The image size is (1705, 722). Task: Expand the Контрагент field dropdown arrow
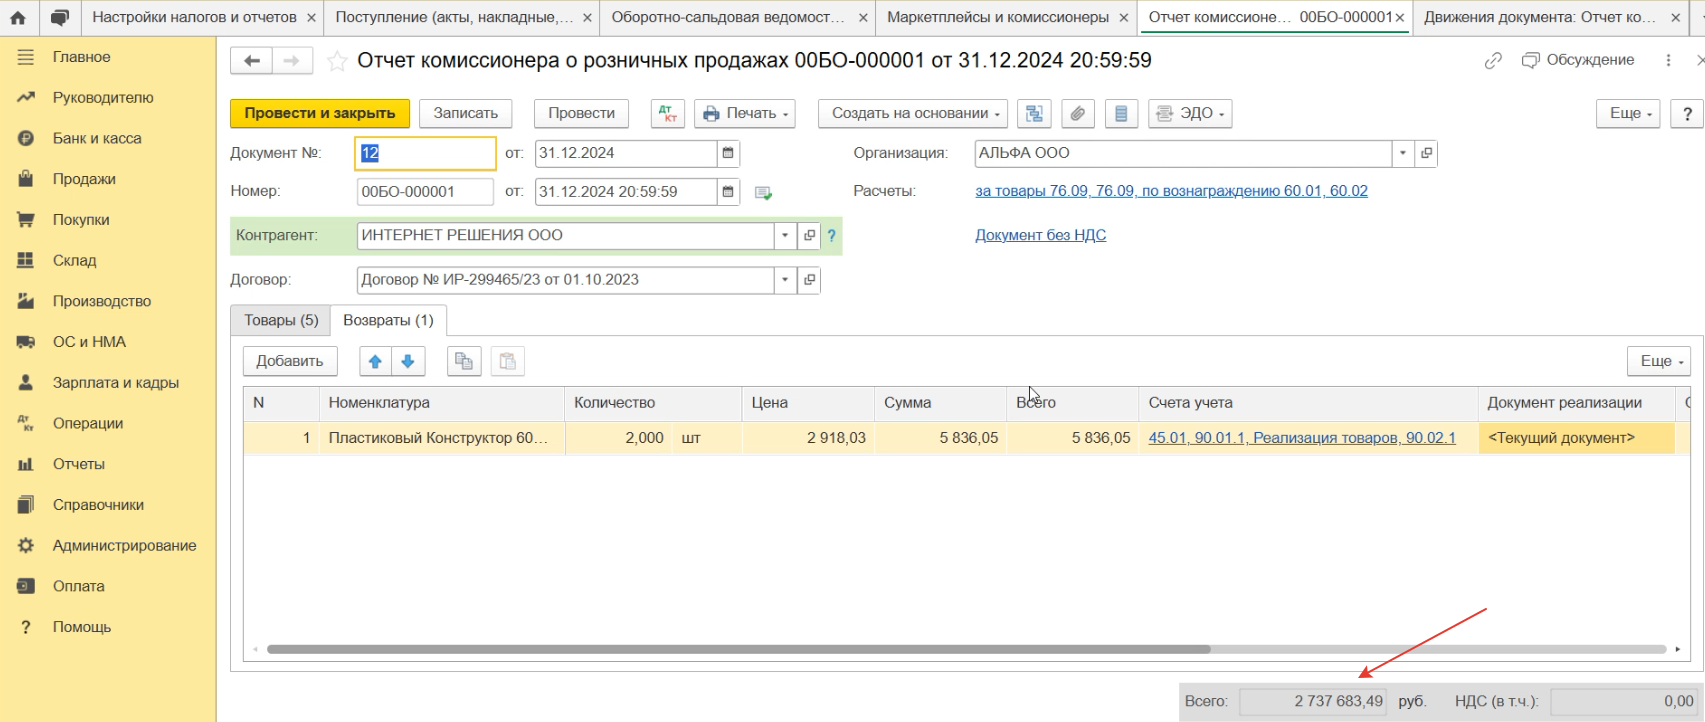(x=785, y=236)
